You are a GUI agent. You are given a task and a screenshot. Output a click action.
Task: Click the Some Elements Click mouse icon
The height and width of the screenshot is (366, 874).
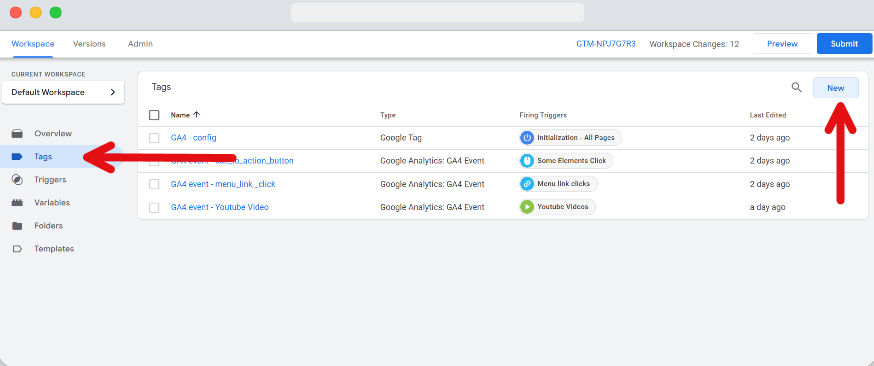(x=527, y=161)
